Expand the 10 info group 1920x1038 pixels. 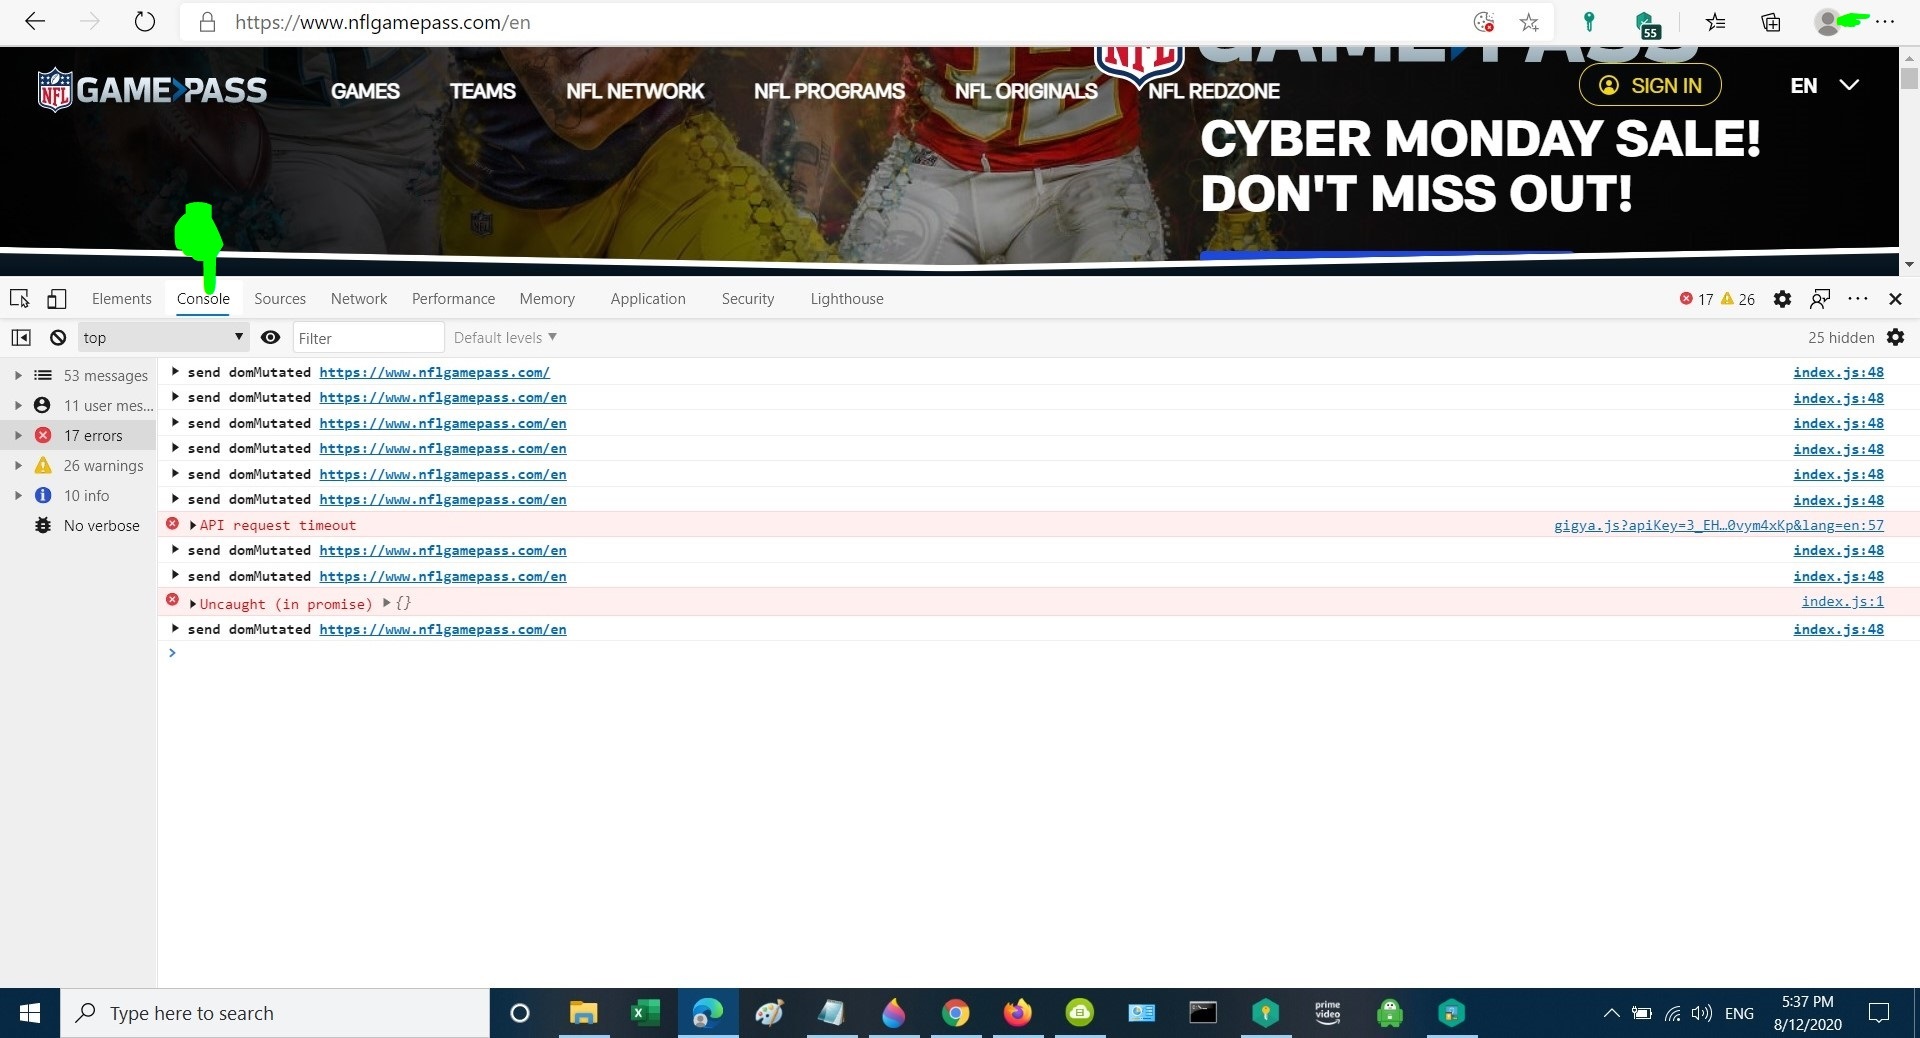18,496
